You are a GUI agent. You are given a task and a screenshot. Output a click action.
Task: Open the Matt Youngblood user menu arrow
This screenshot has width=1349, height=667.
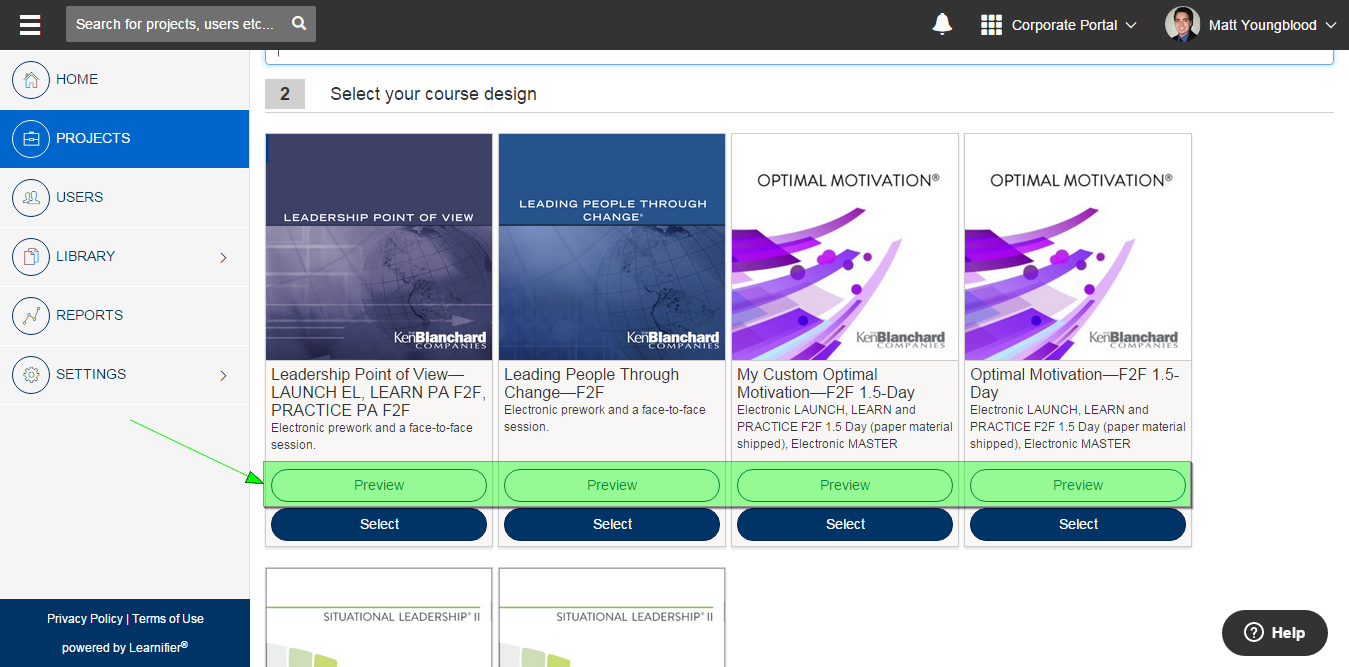pos(1331,25)
